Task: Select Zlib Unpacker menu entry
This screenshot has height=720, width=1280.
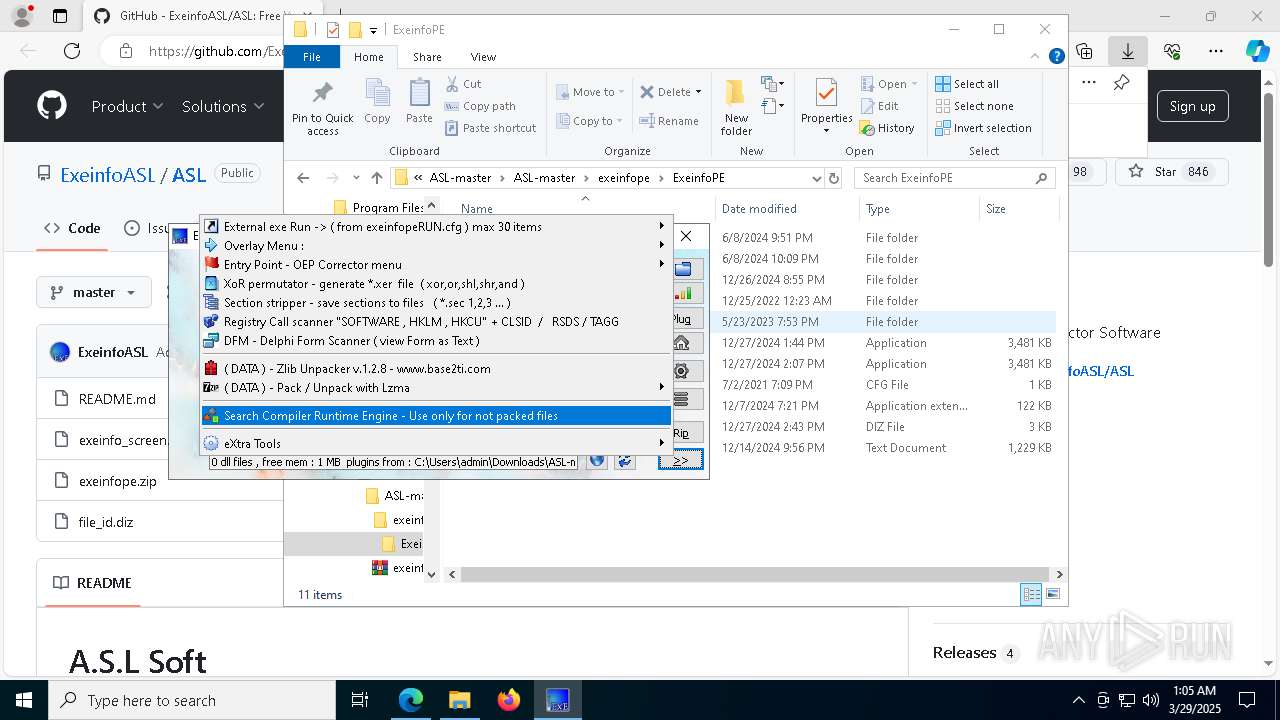Action: [435, 369]
